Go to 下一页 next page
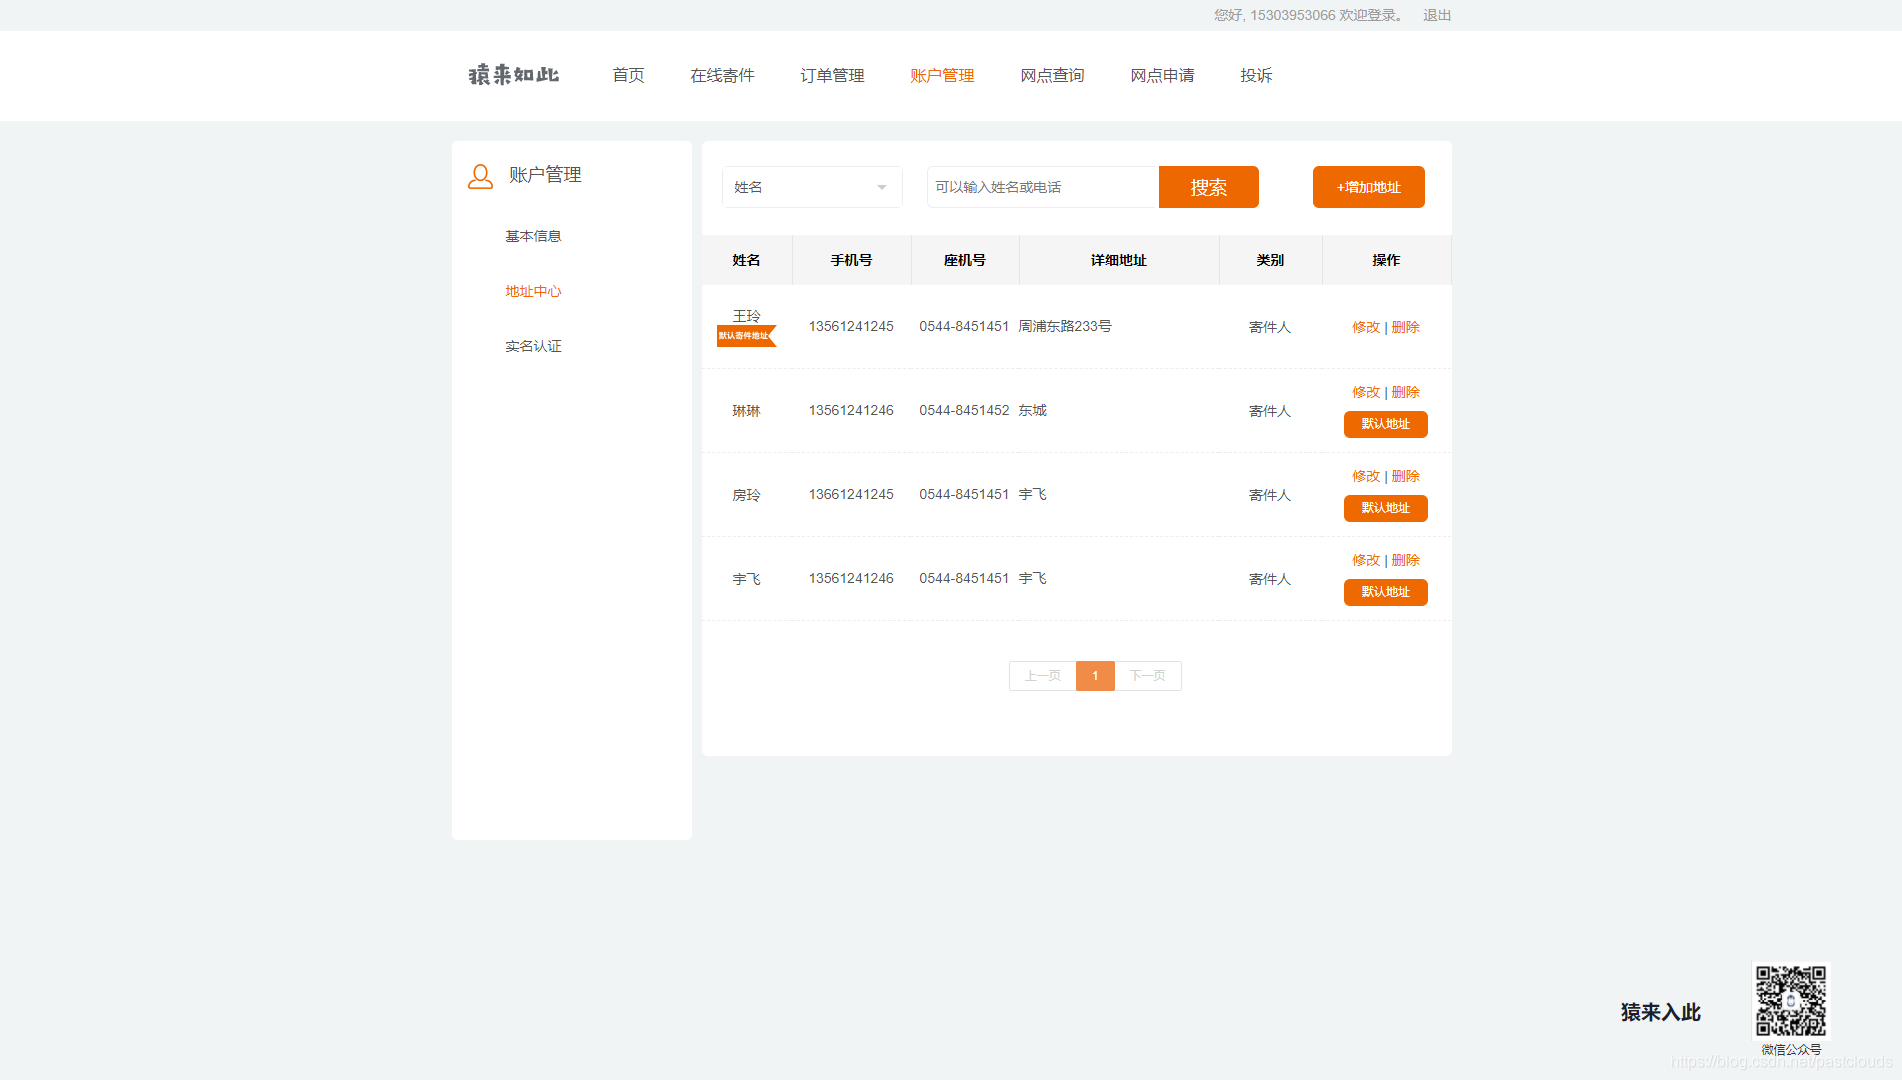 1148,676
